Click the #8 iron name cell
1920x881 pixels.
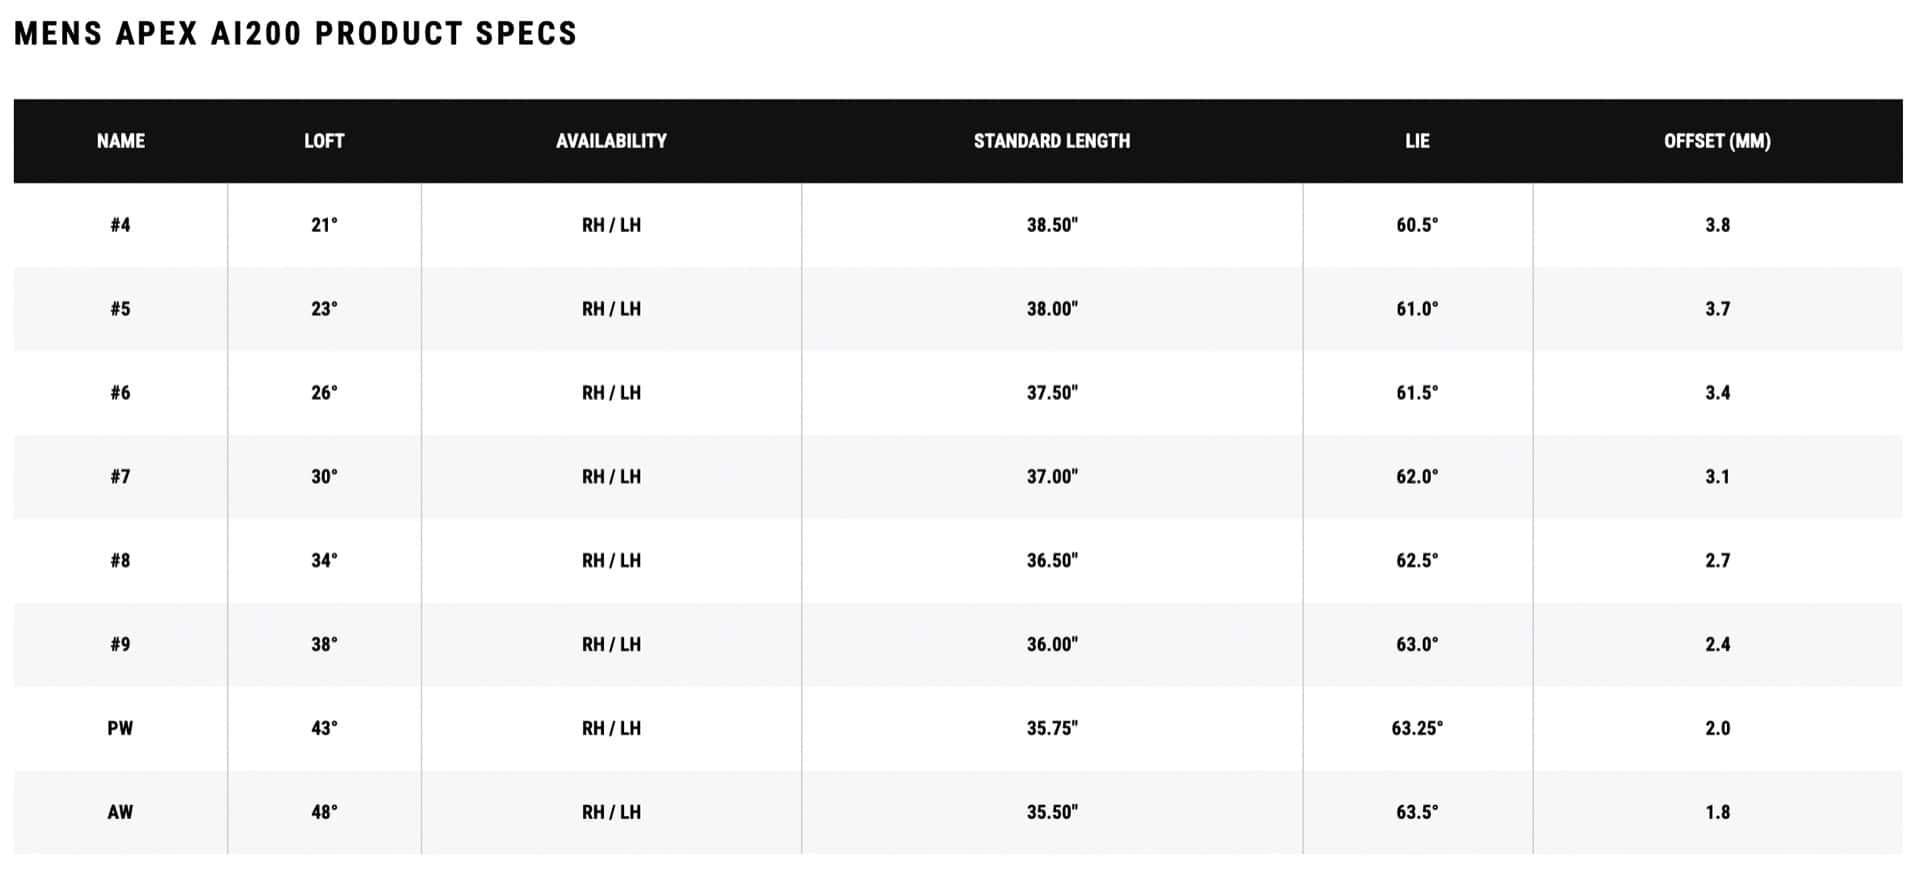(x=120, y=561)
